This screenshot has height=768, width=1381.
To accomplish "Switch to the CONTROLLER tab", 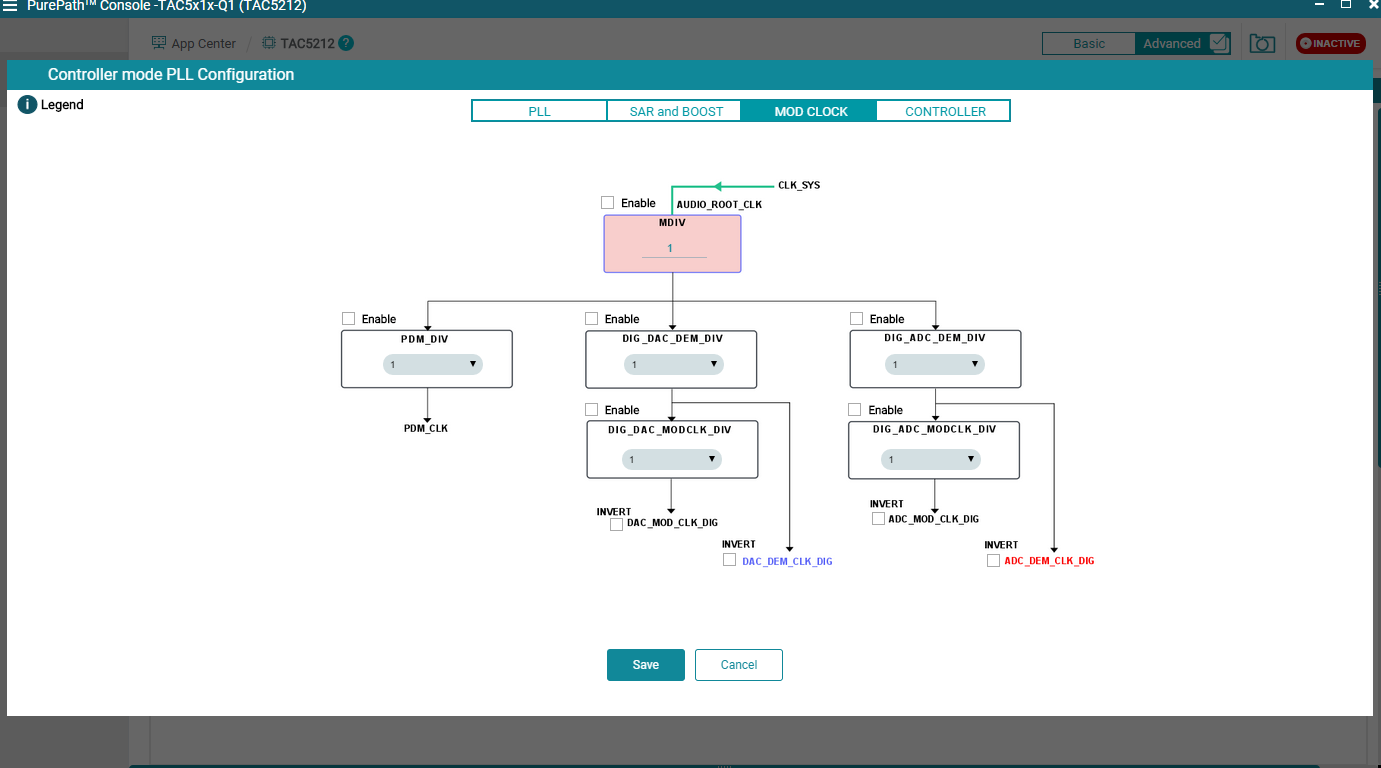I will click(x=945, y=111).
